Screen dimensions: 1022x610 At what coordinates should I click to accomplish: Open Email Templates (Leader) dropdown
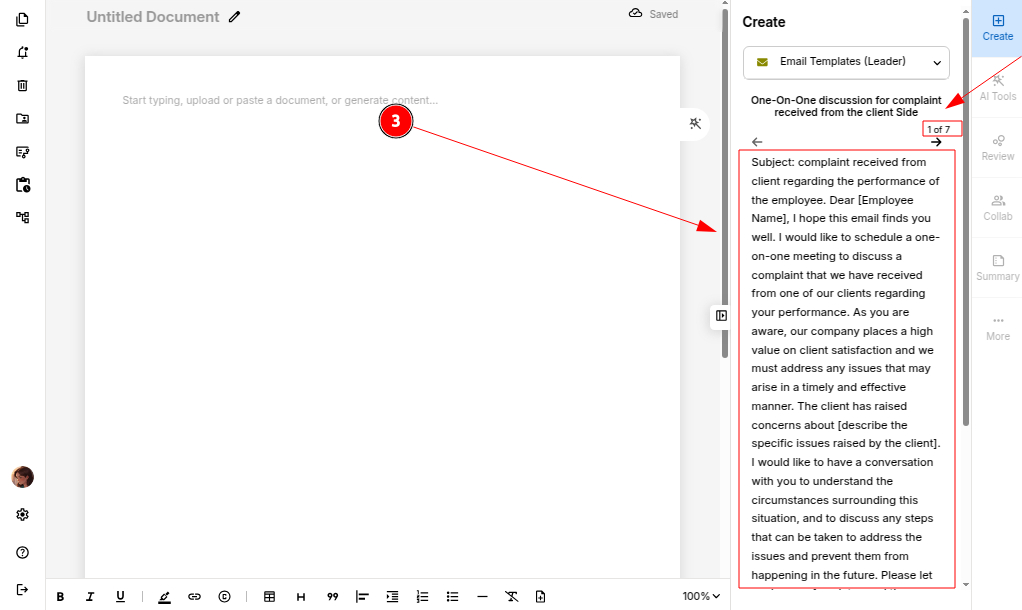tap(846, 62)
